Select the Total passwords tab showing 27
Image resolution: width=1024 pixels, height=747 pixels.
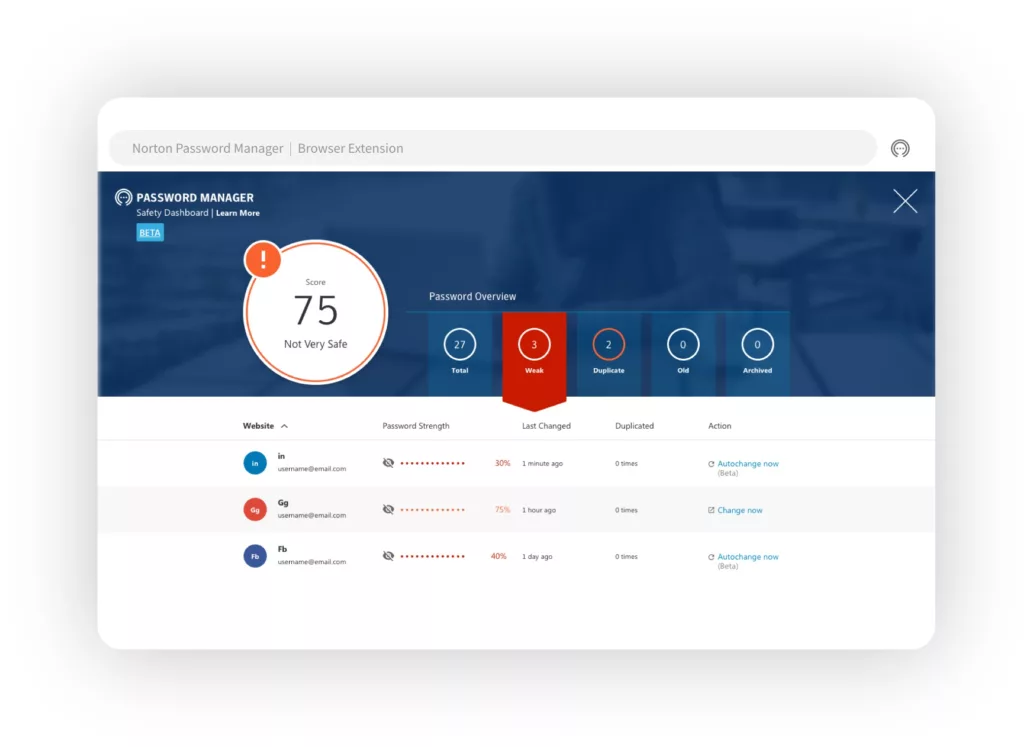click(x=460, y=354)
